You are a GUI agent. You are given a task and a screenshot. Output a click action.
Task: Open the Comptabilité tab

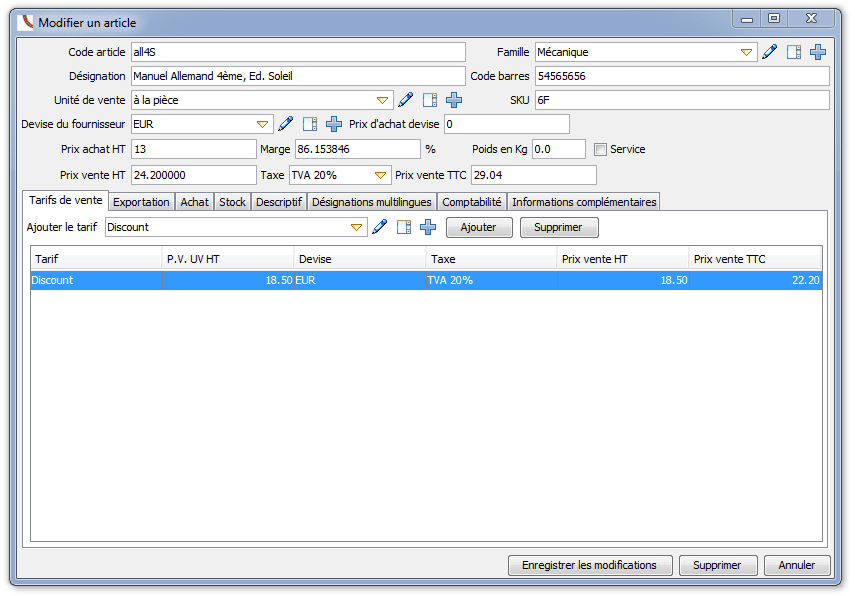tap(472, 202)
